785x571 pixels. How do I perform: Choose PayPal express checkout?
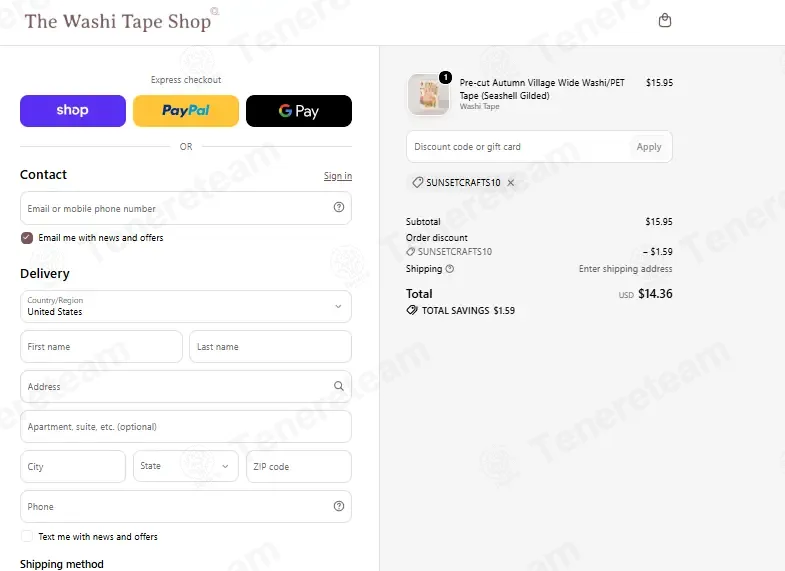[x=186, y=111]
